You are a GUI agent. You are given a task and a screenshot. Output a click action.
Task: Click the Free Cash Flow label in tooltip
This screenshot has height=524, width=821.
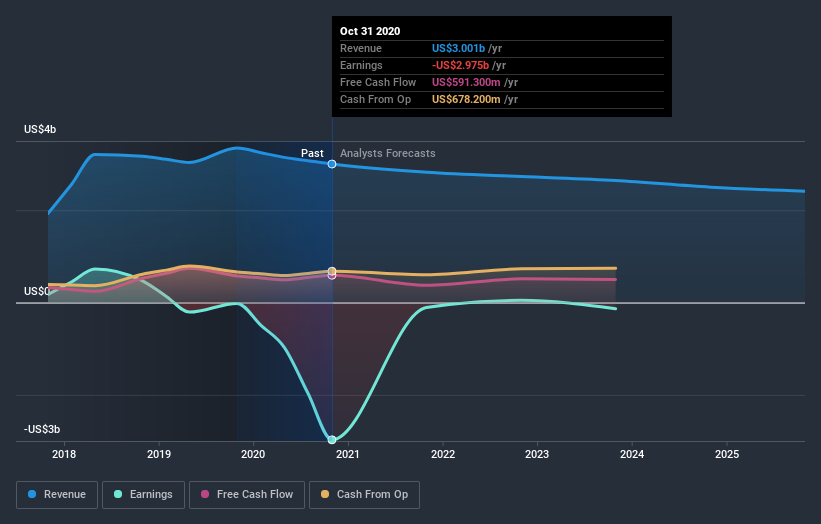[x=378, y=82]
